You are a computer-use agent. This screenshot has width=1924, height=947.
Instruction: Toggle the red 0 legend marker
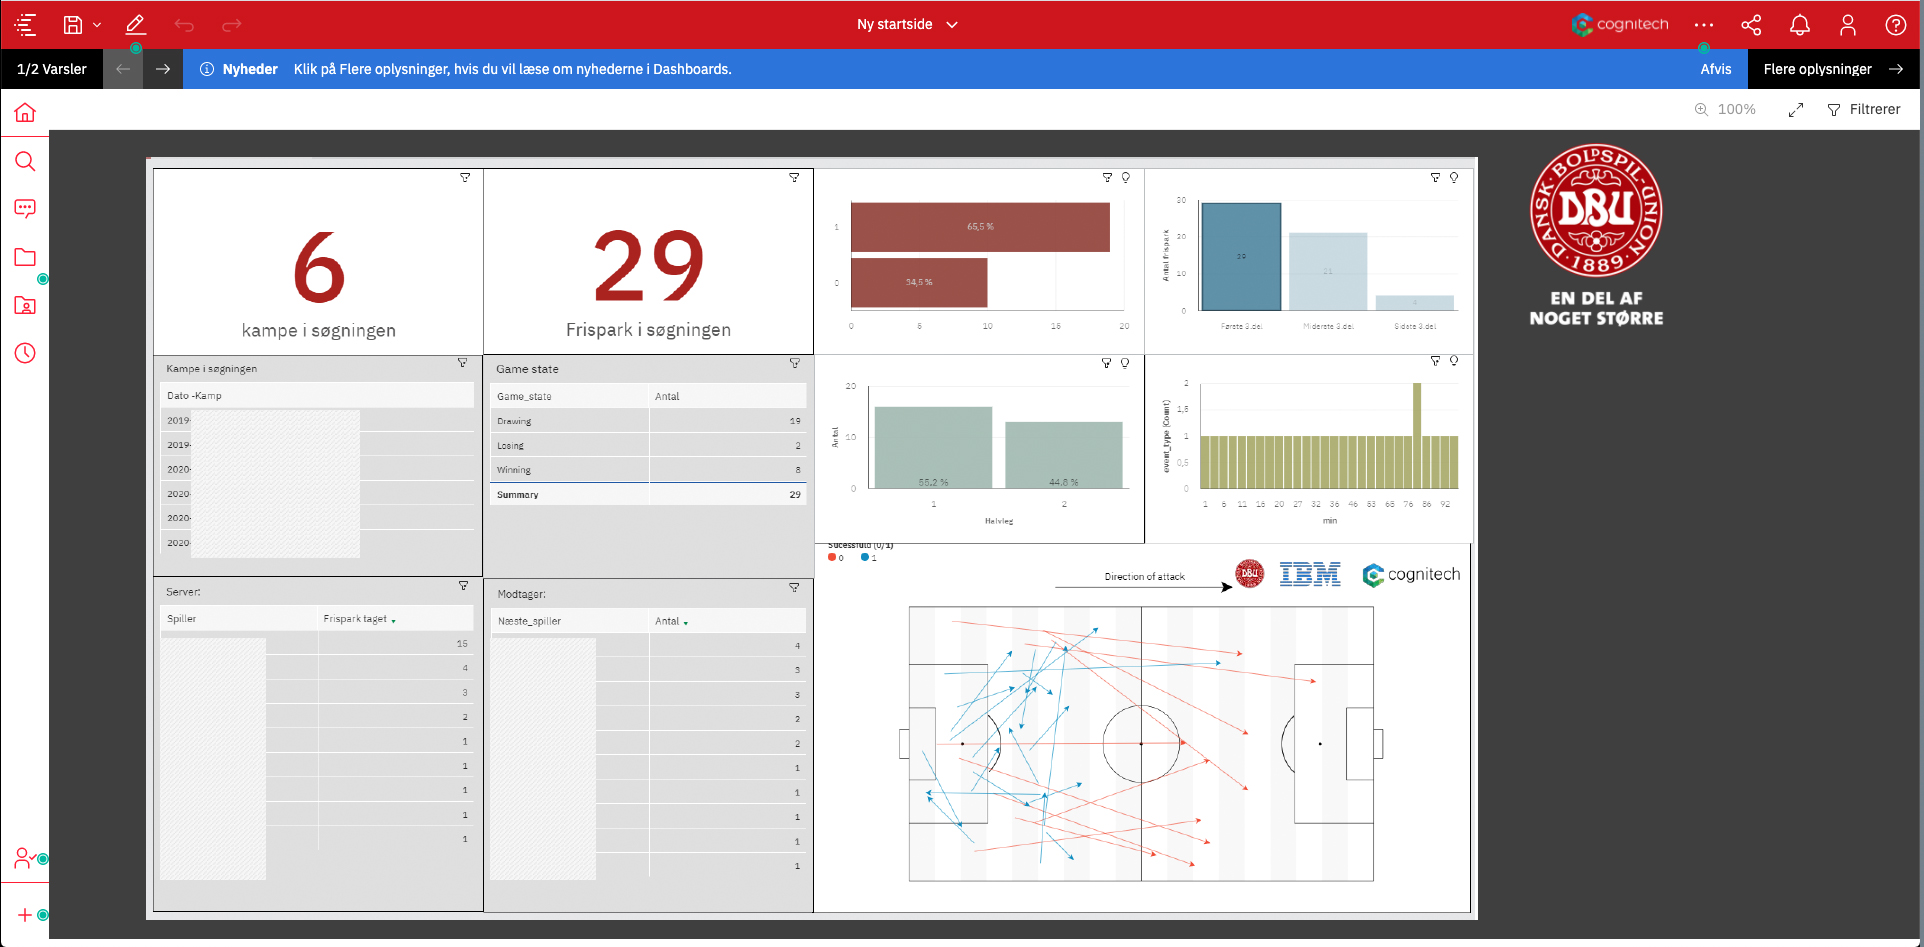click(832, 558)
